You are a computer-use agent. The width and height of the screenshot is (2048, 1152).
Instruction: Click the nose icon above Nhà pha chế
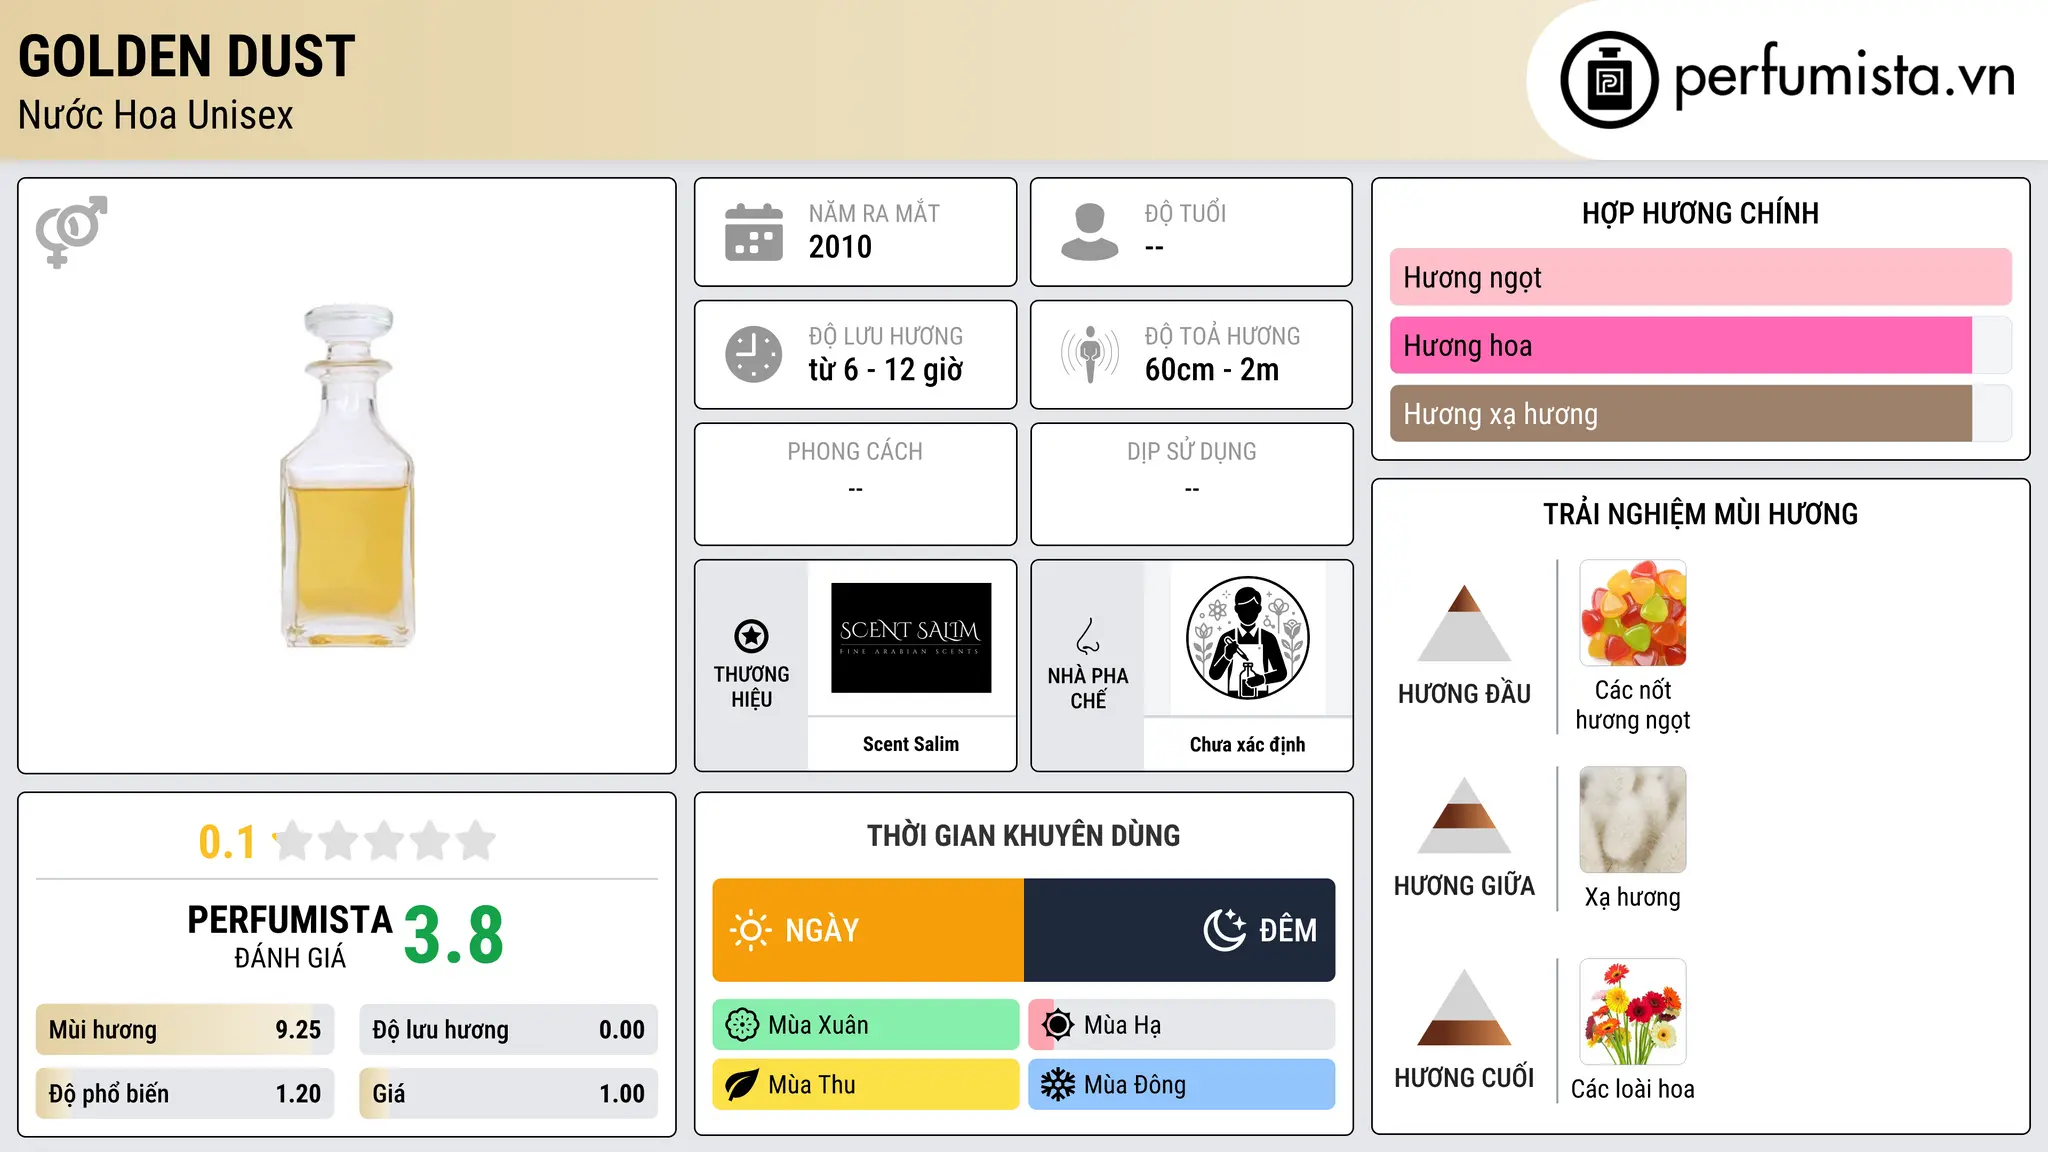pyautogui.click(x=1088, y=636)
